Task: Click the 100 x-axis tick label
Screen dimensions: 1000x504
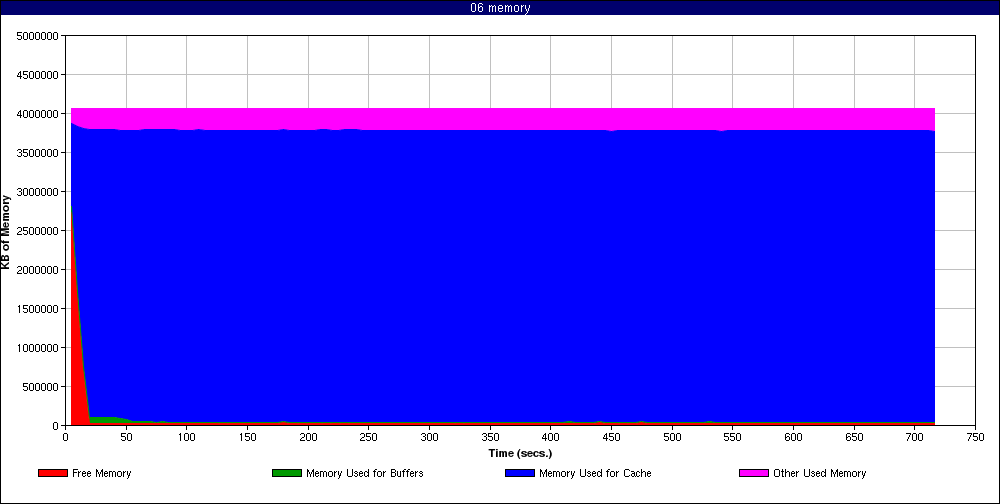Action: (x=187, y=438)
